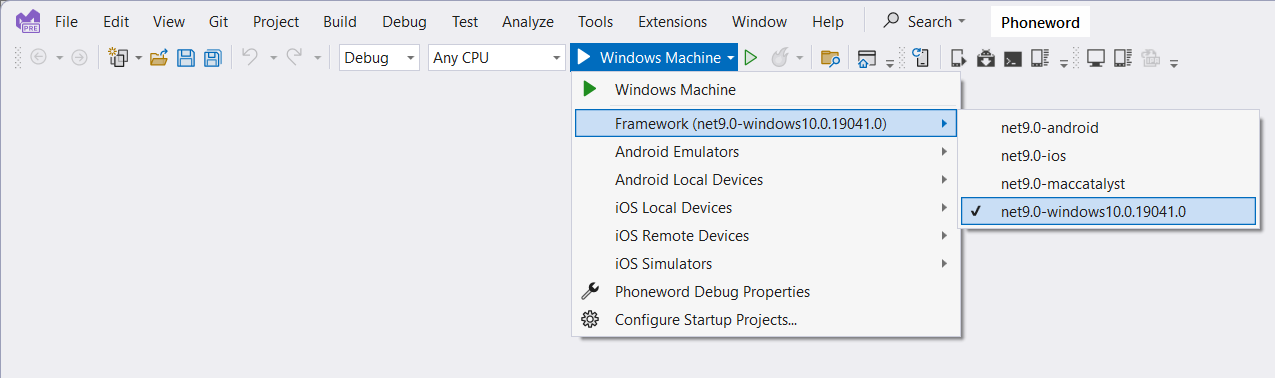Viewport: 1275px width, 378px height.
Task: Click the Open File folder icon
Action: pyautogui.click(x=159, y=58)
